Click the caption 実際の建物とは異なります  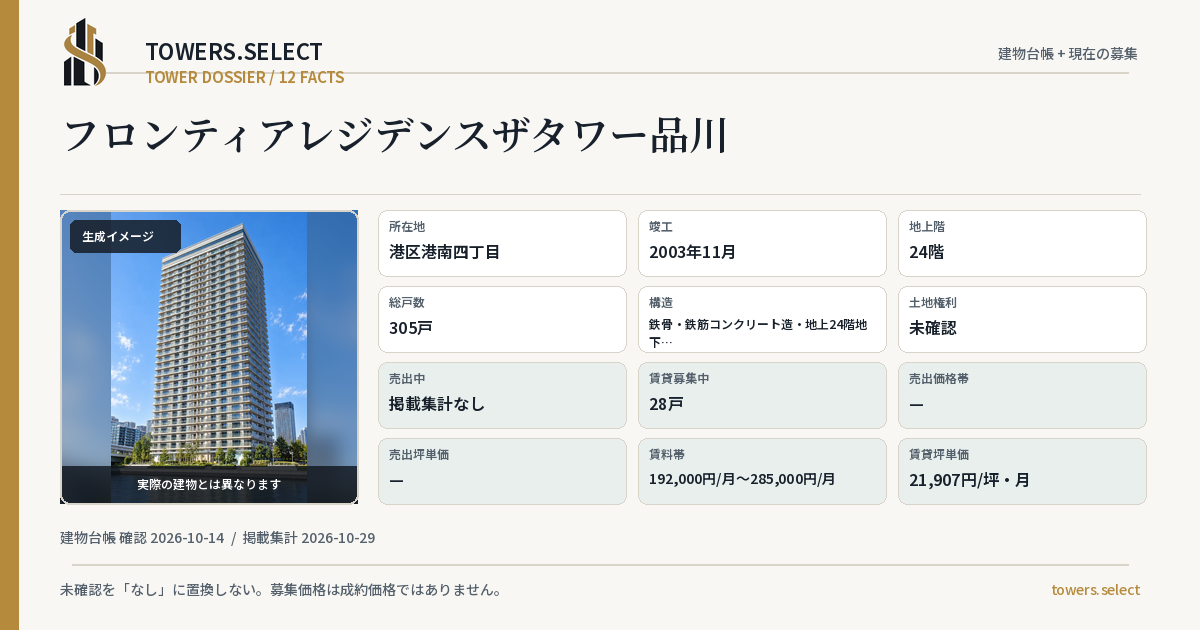pyautogui.click(x=209, y=484)
